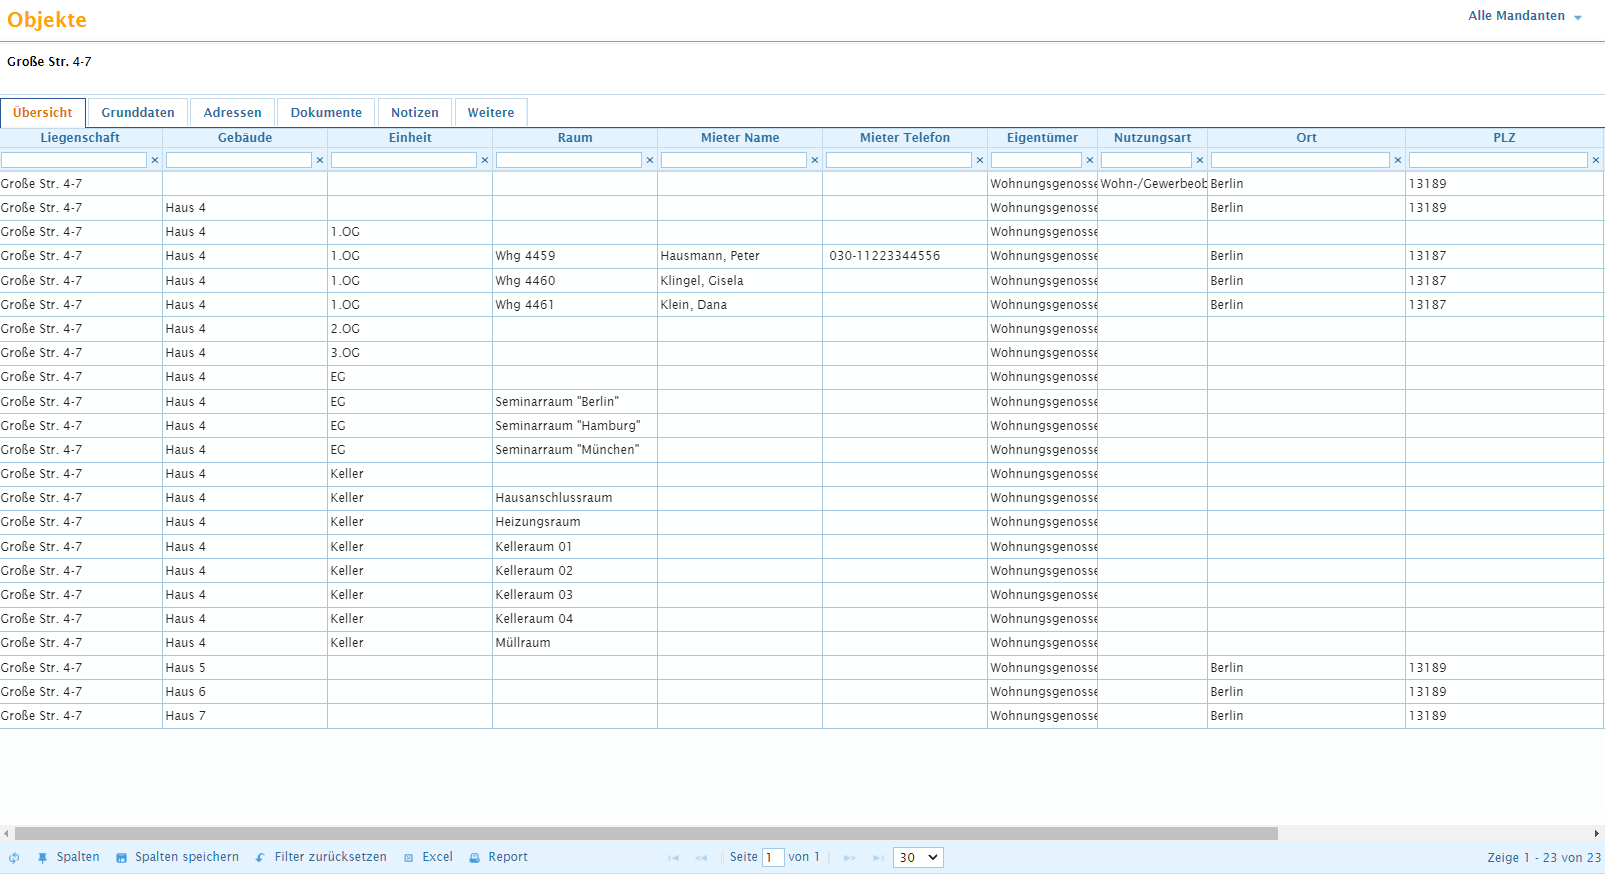This screenshot has height=875, width=1605.
Task: Open the Alle Mandanten dropdown
Action: tap(1525, 16)
